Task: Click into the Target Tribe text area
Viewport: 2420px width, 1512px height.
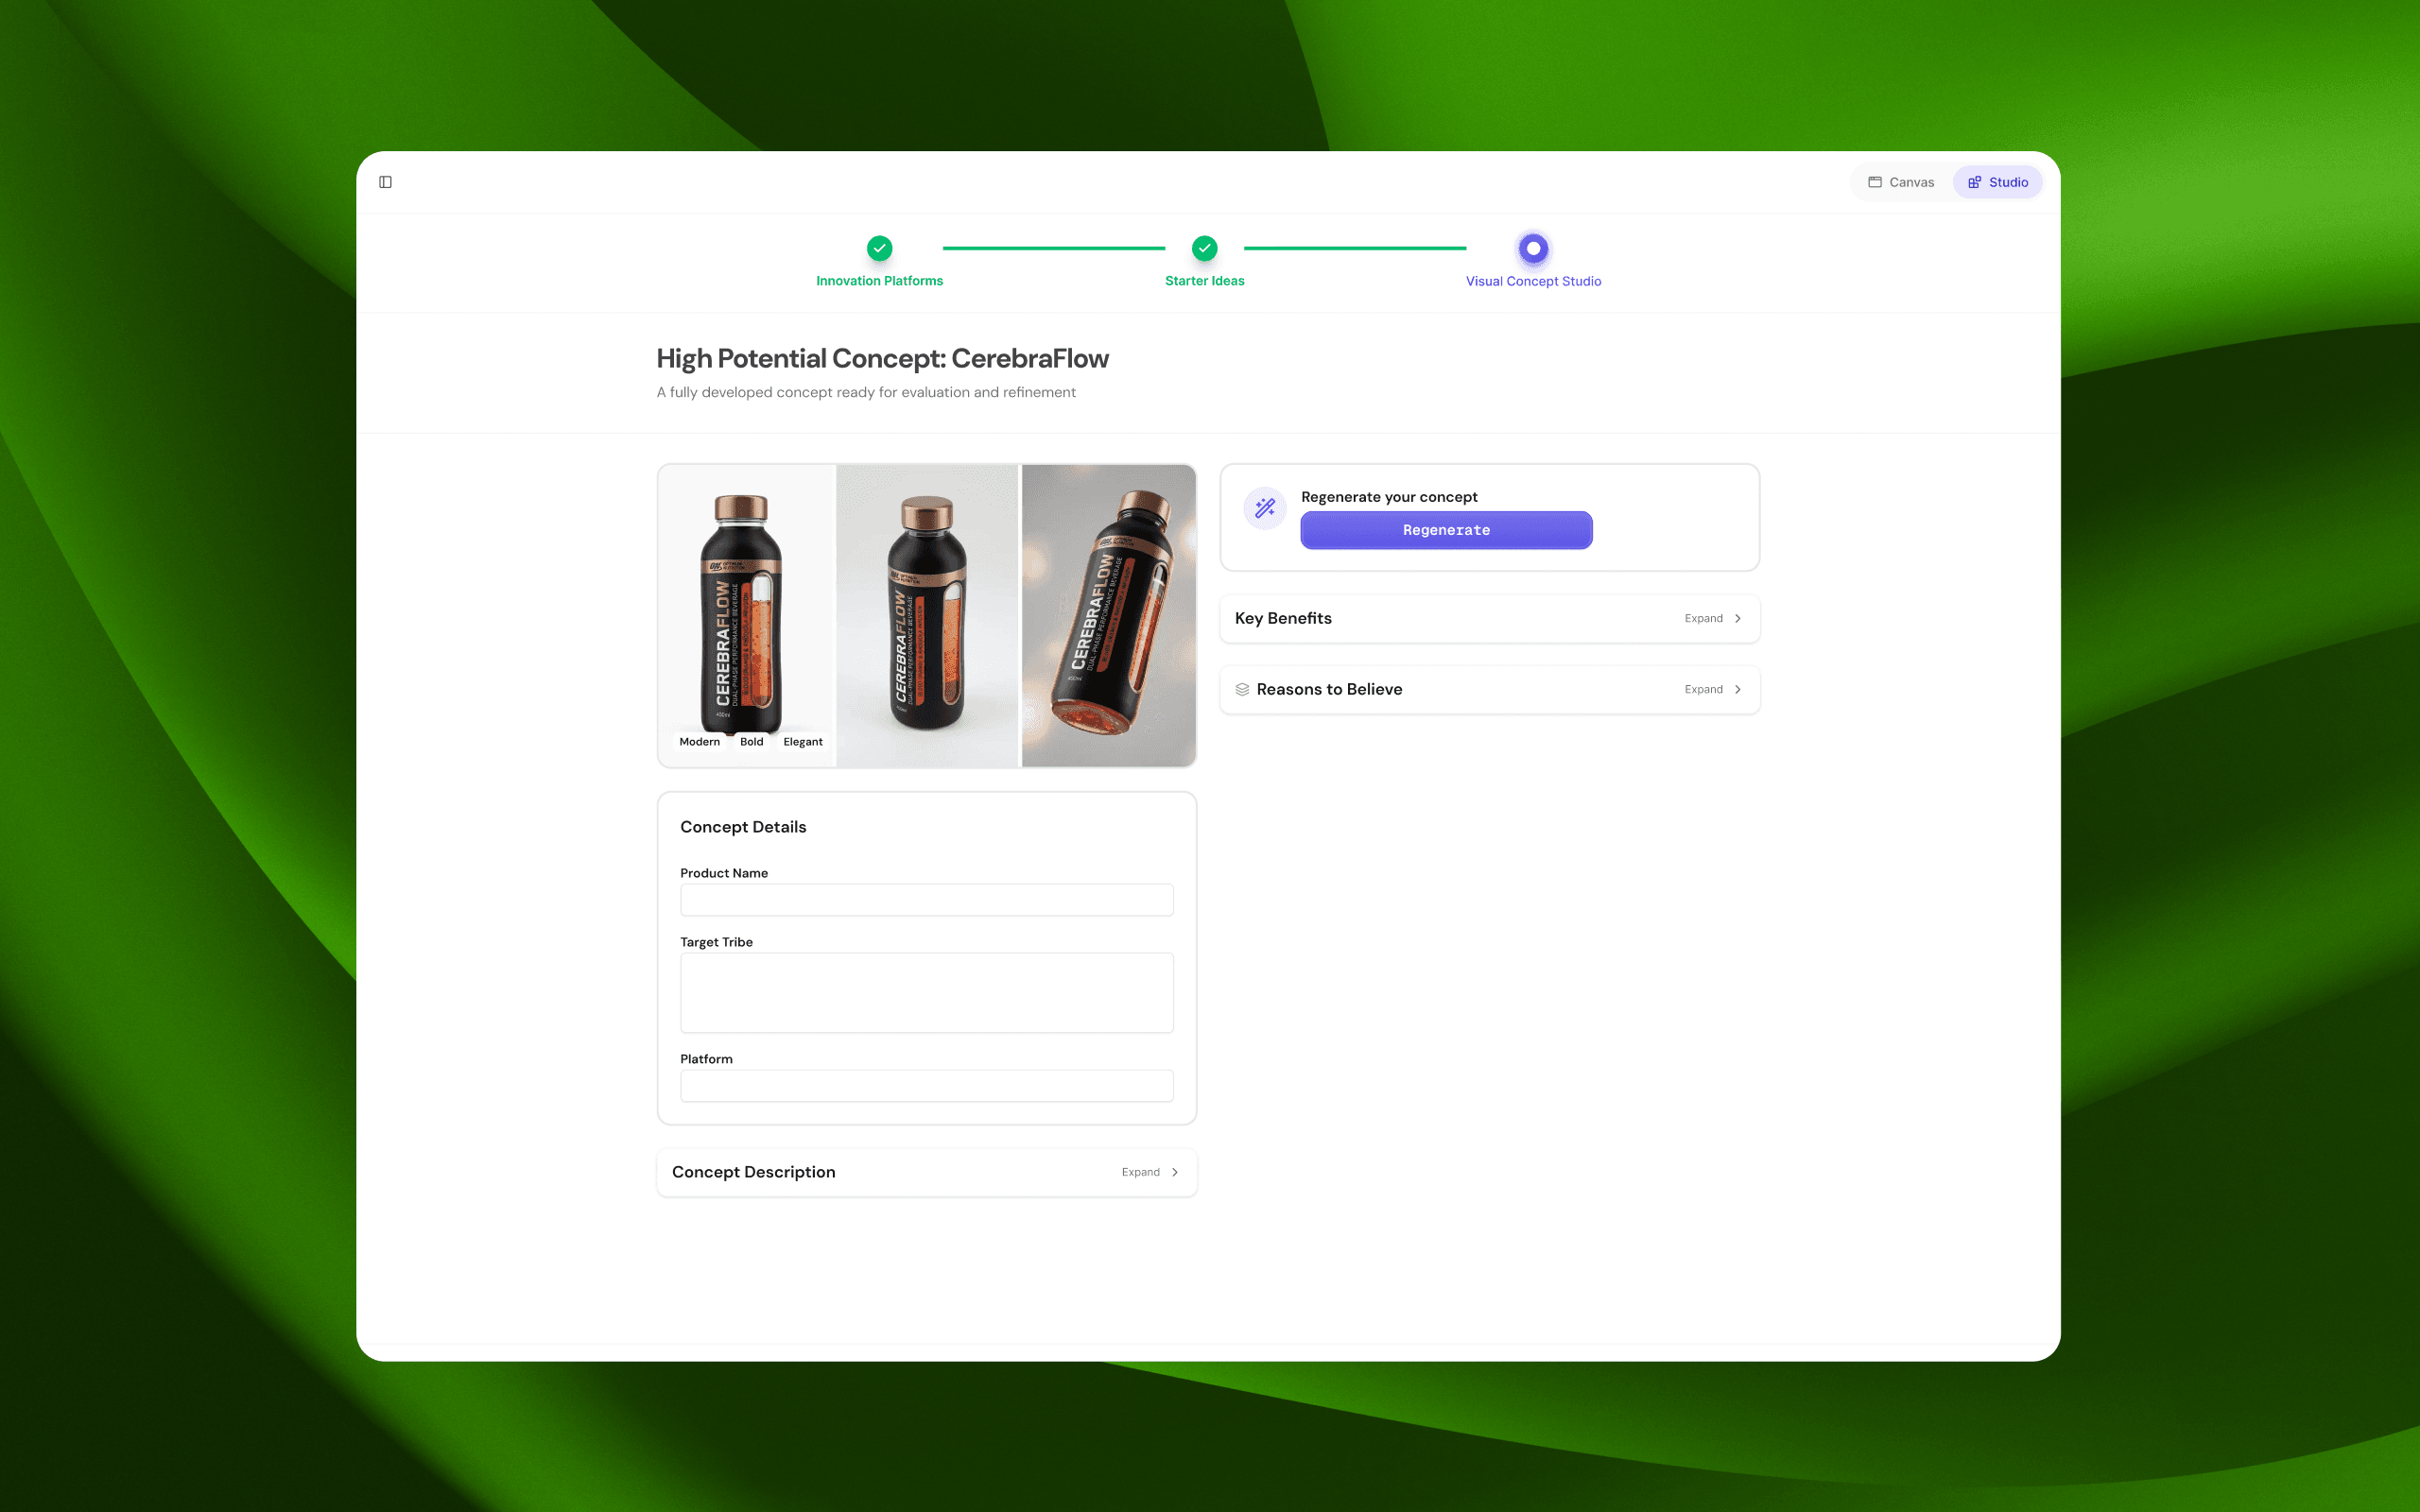Action: point(926,992)
